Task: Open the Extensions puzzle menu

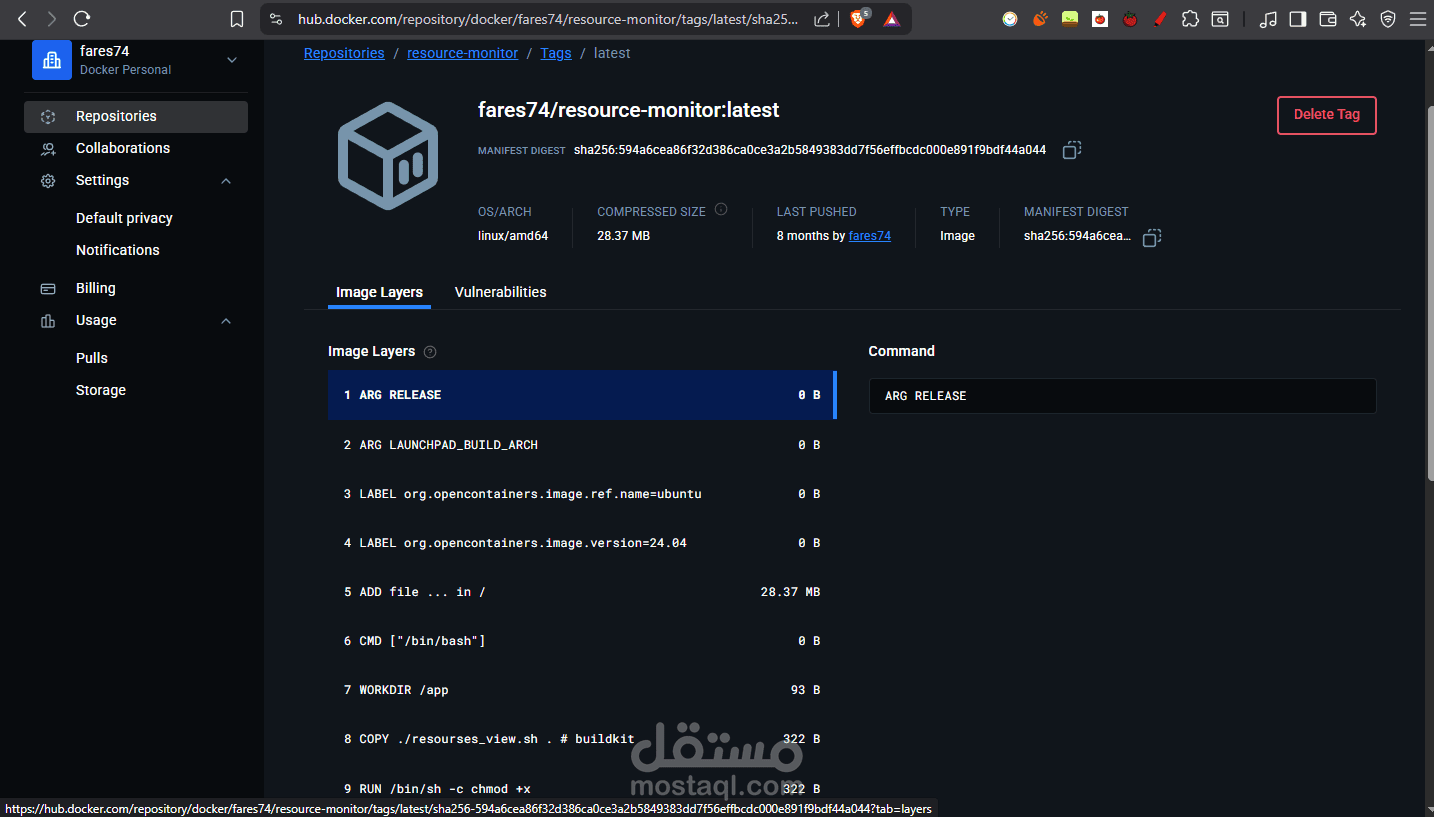Action: (x=1190, y=19)
